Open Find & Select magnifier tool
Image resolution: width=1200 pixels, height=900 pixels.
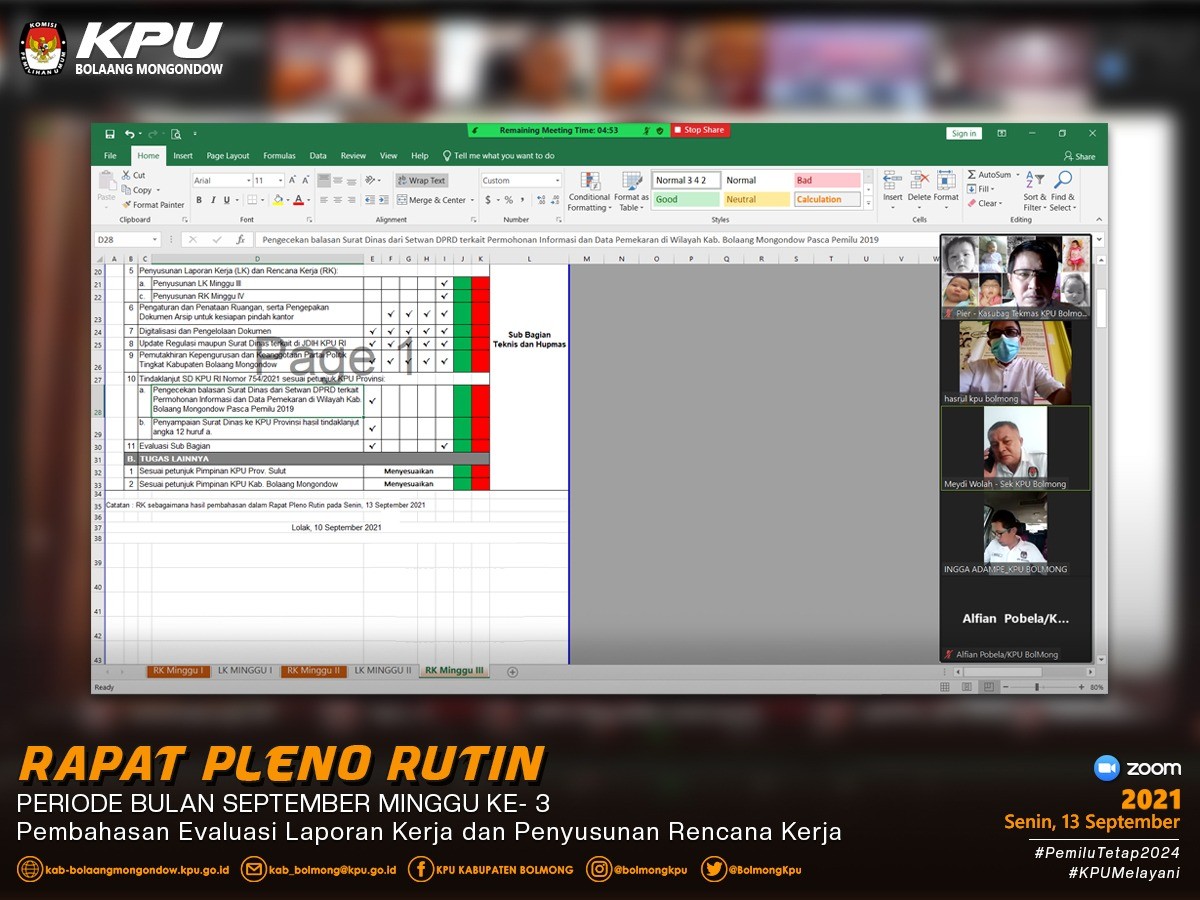coord(1063,190)
